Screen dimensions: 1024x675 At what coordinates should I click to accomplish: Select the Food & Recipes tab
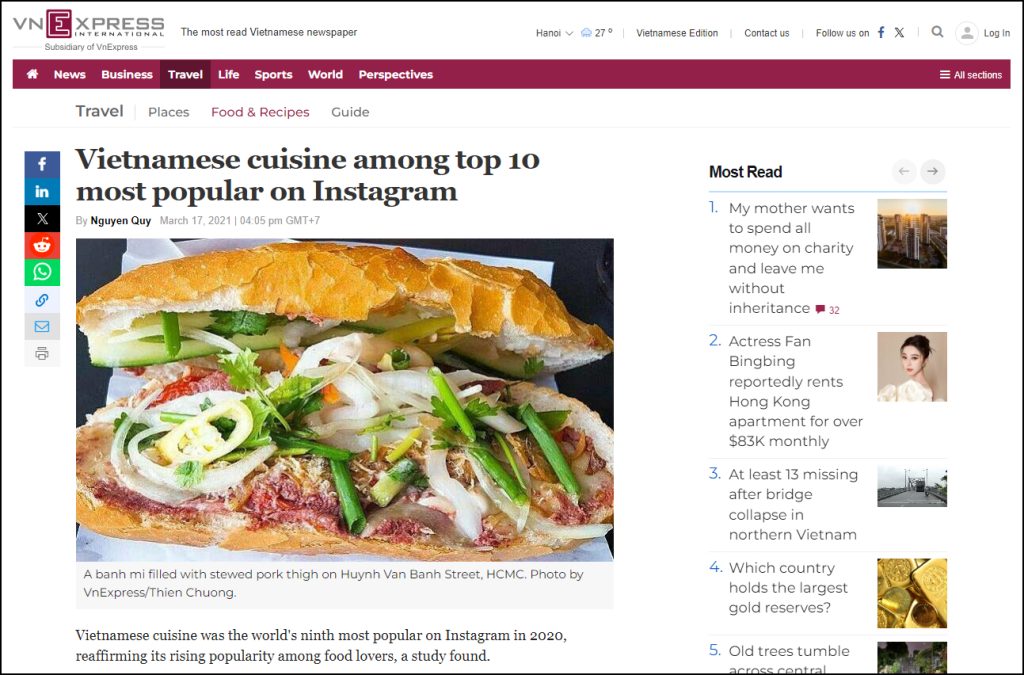point(260,112)
